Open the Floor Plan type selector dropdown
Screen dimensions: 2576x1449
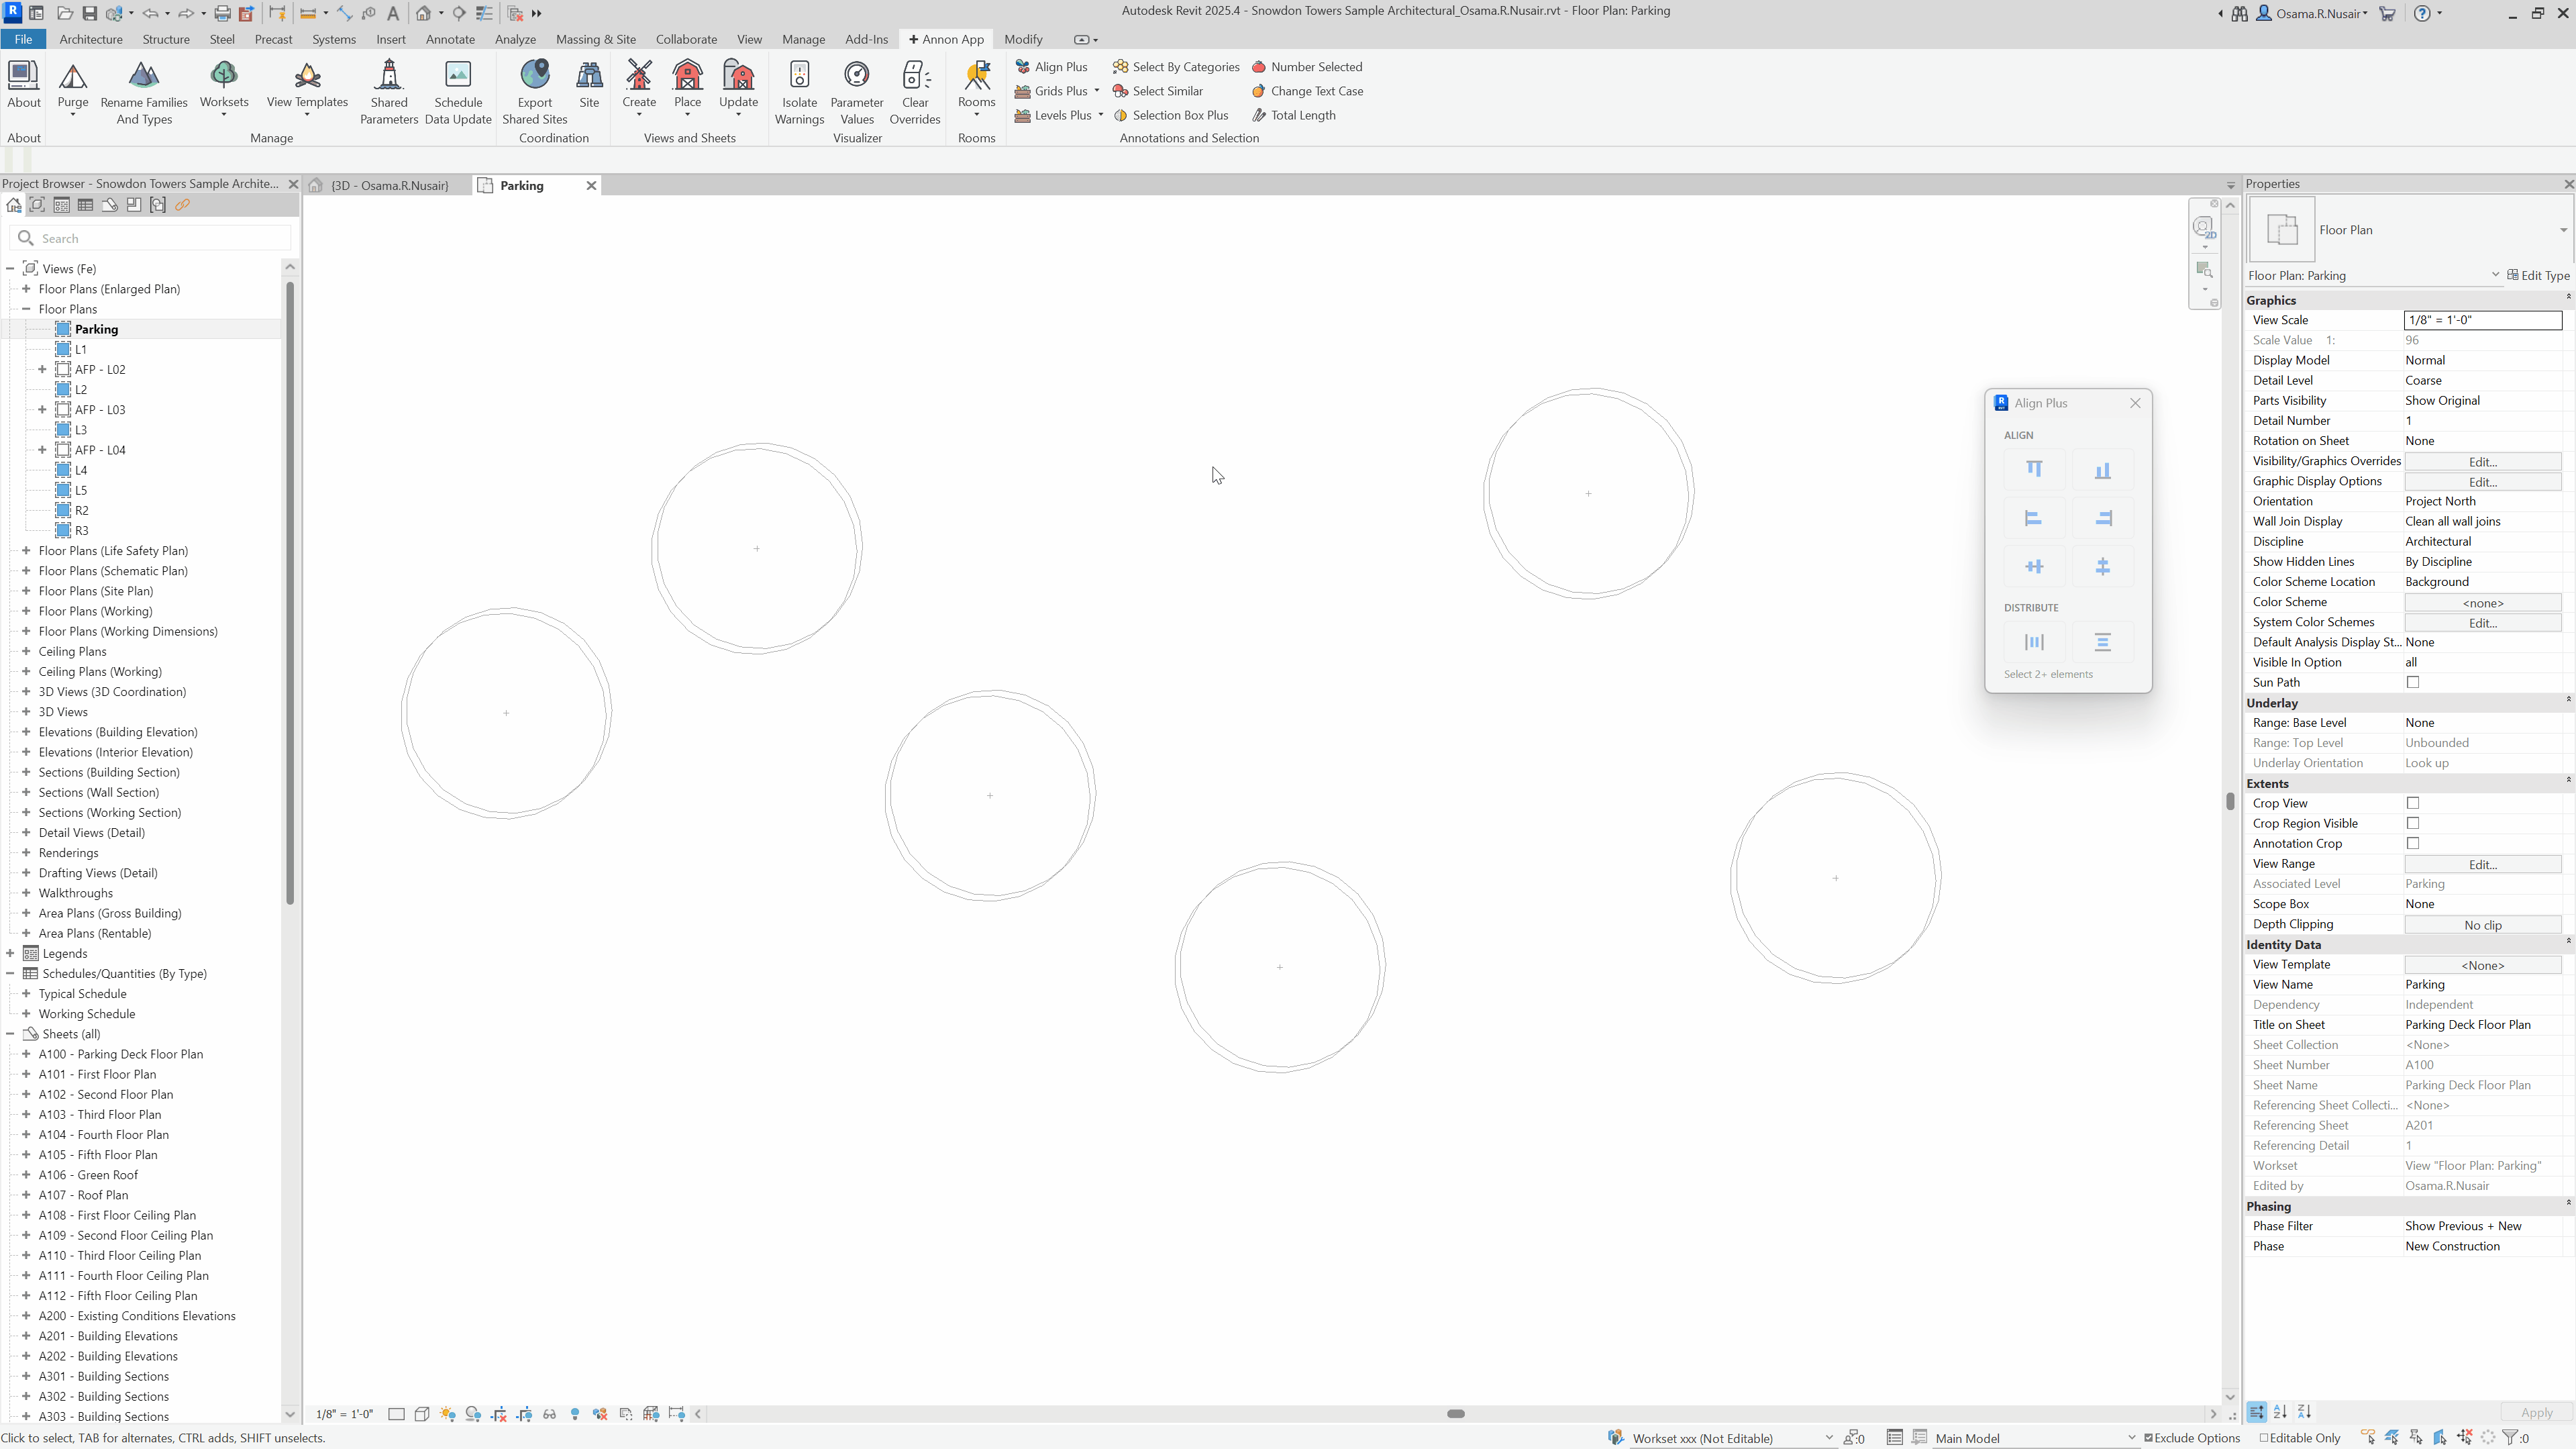[x=2563, y=230]
